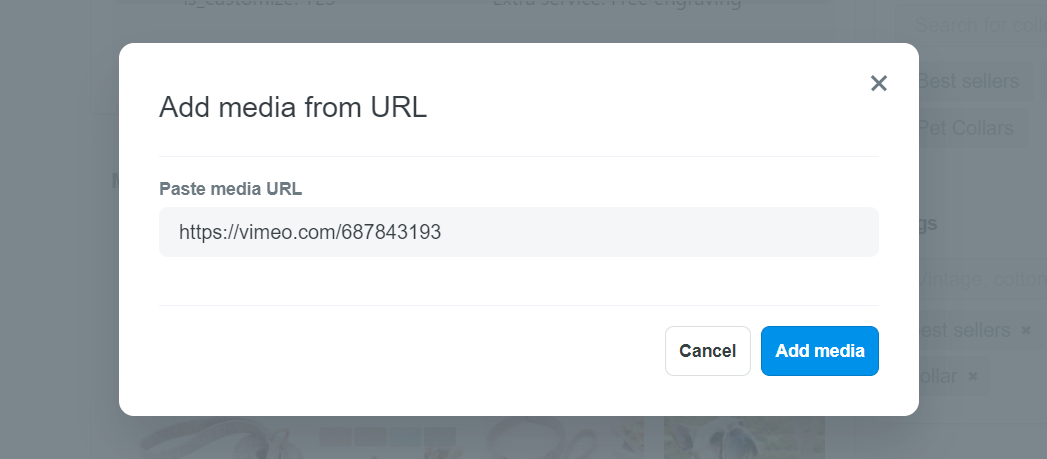Open the color swatches media thumbnail
The image size is (1047, 459).
387,438
